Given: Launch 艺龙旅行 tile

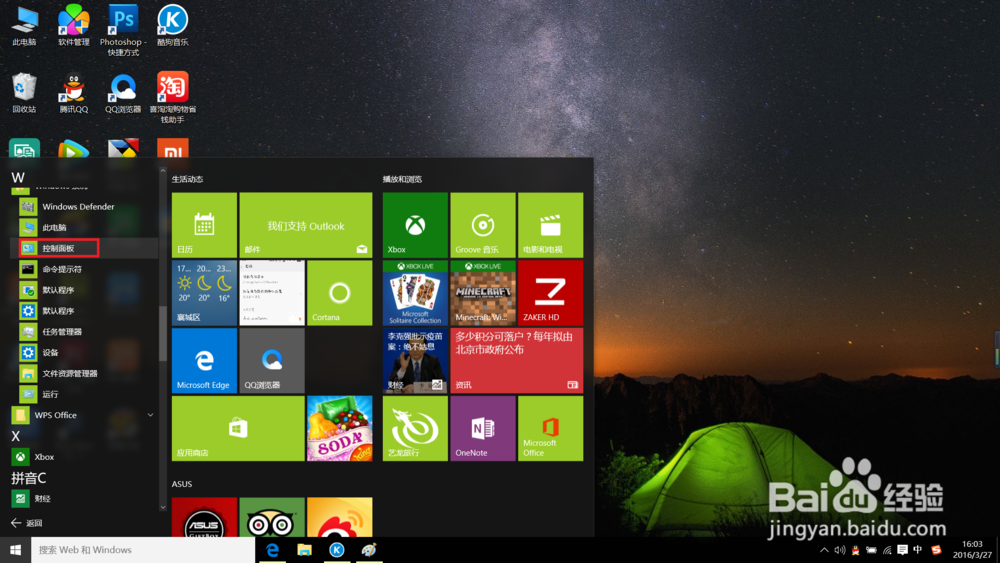Looking at the screenshot, I should 415,428.
